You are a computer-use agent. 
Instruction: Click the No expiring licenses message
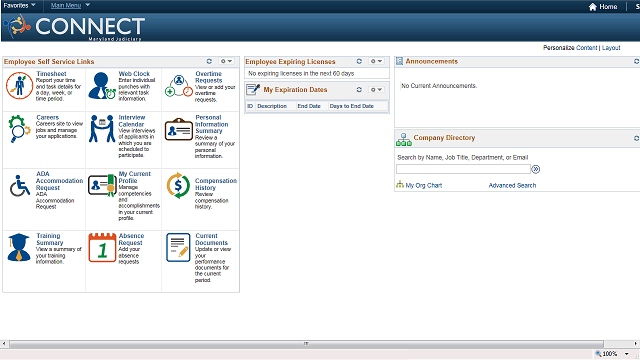click(301, 73)
